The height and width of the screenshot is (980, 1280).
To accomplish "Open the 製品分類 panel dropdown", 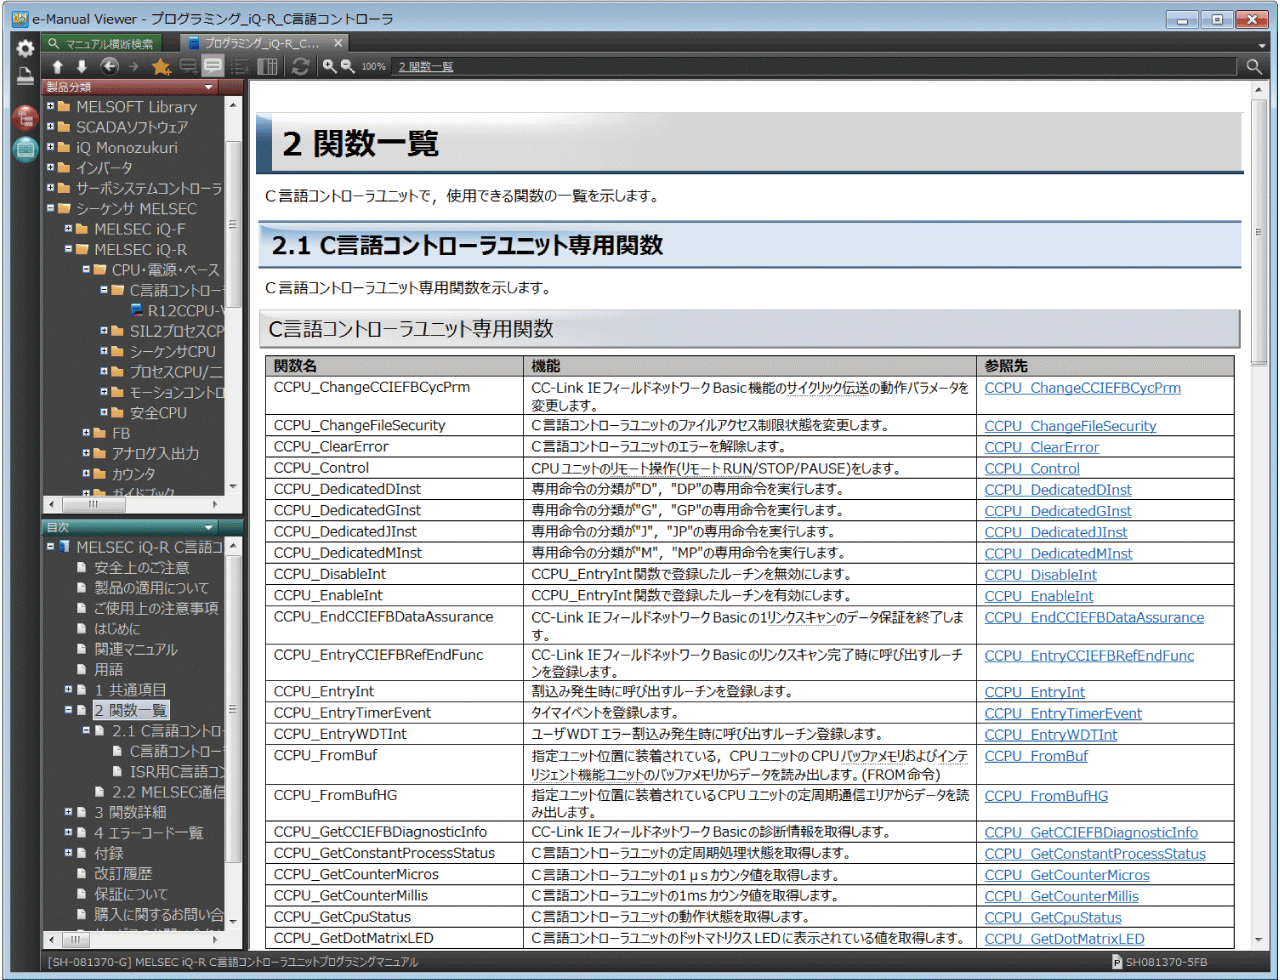I will coord(209,88).
